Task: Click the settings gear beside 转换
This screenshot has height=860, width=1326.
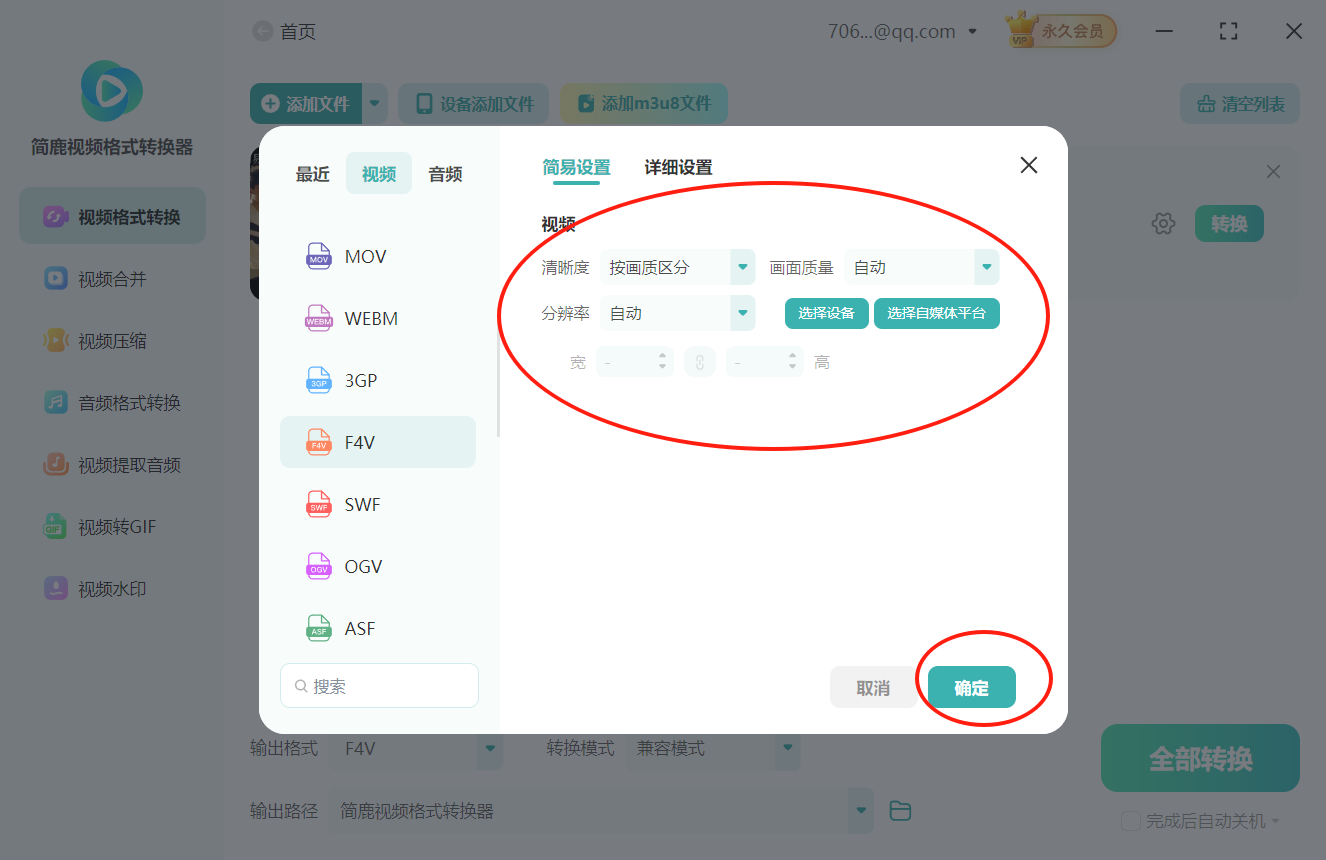Action: (x=1163, y=223)
